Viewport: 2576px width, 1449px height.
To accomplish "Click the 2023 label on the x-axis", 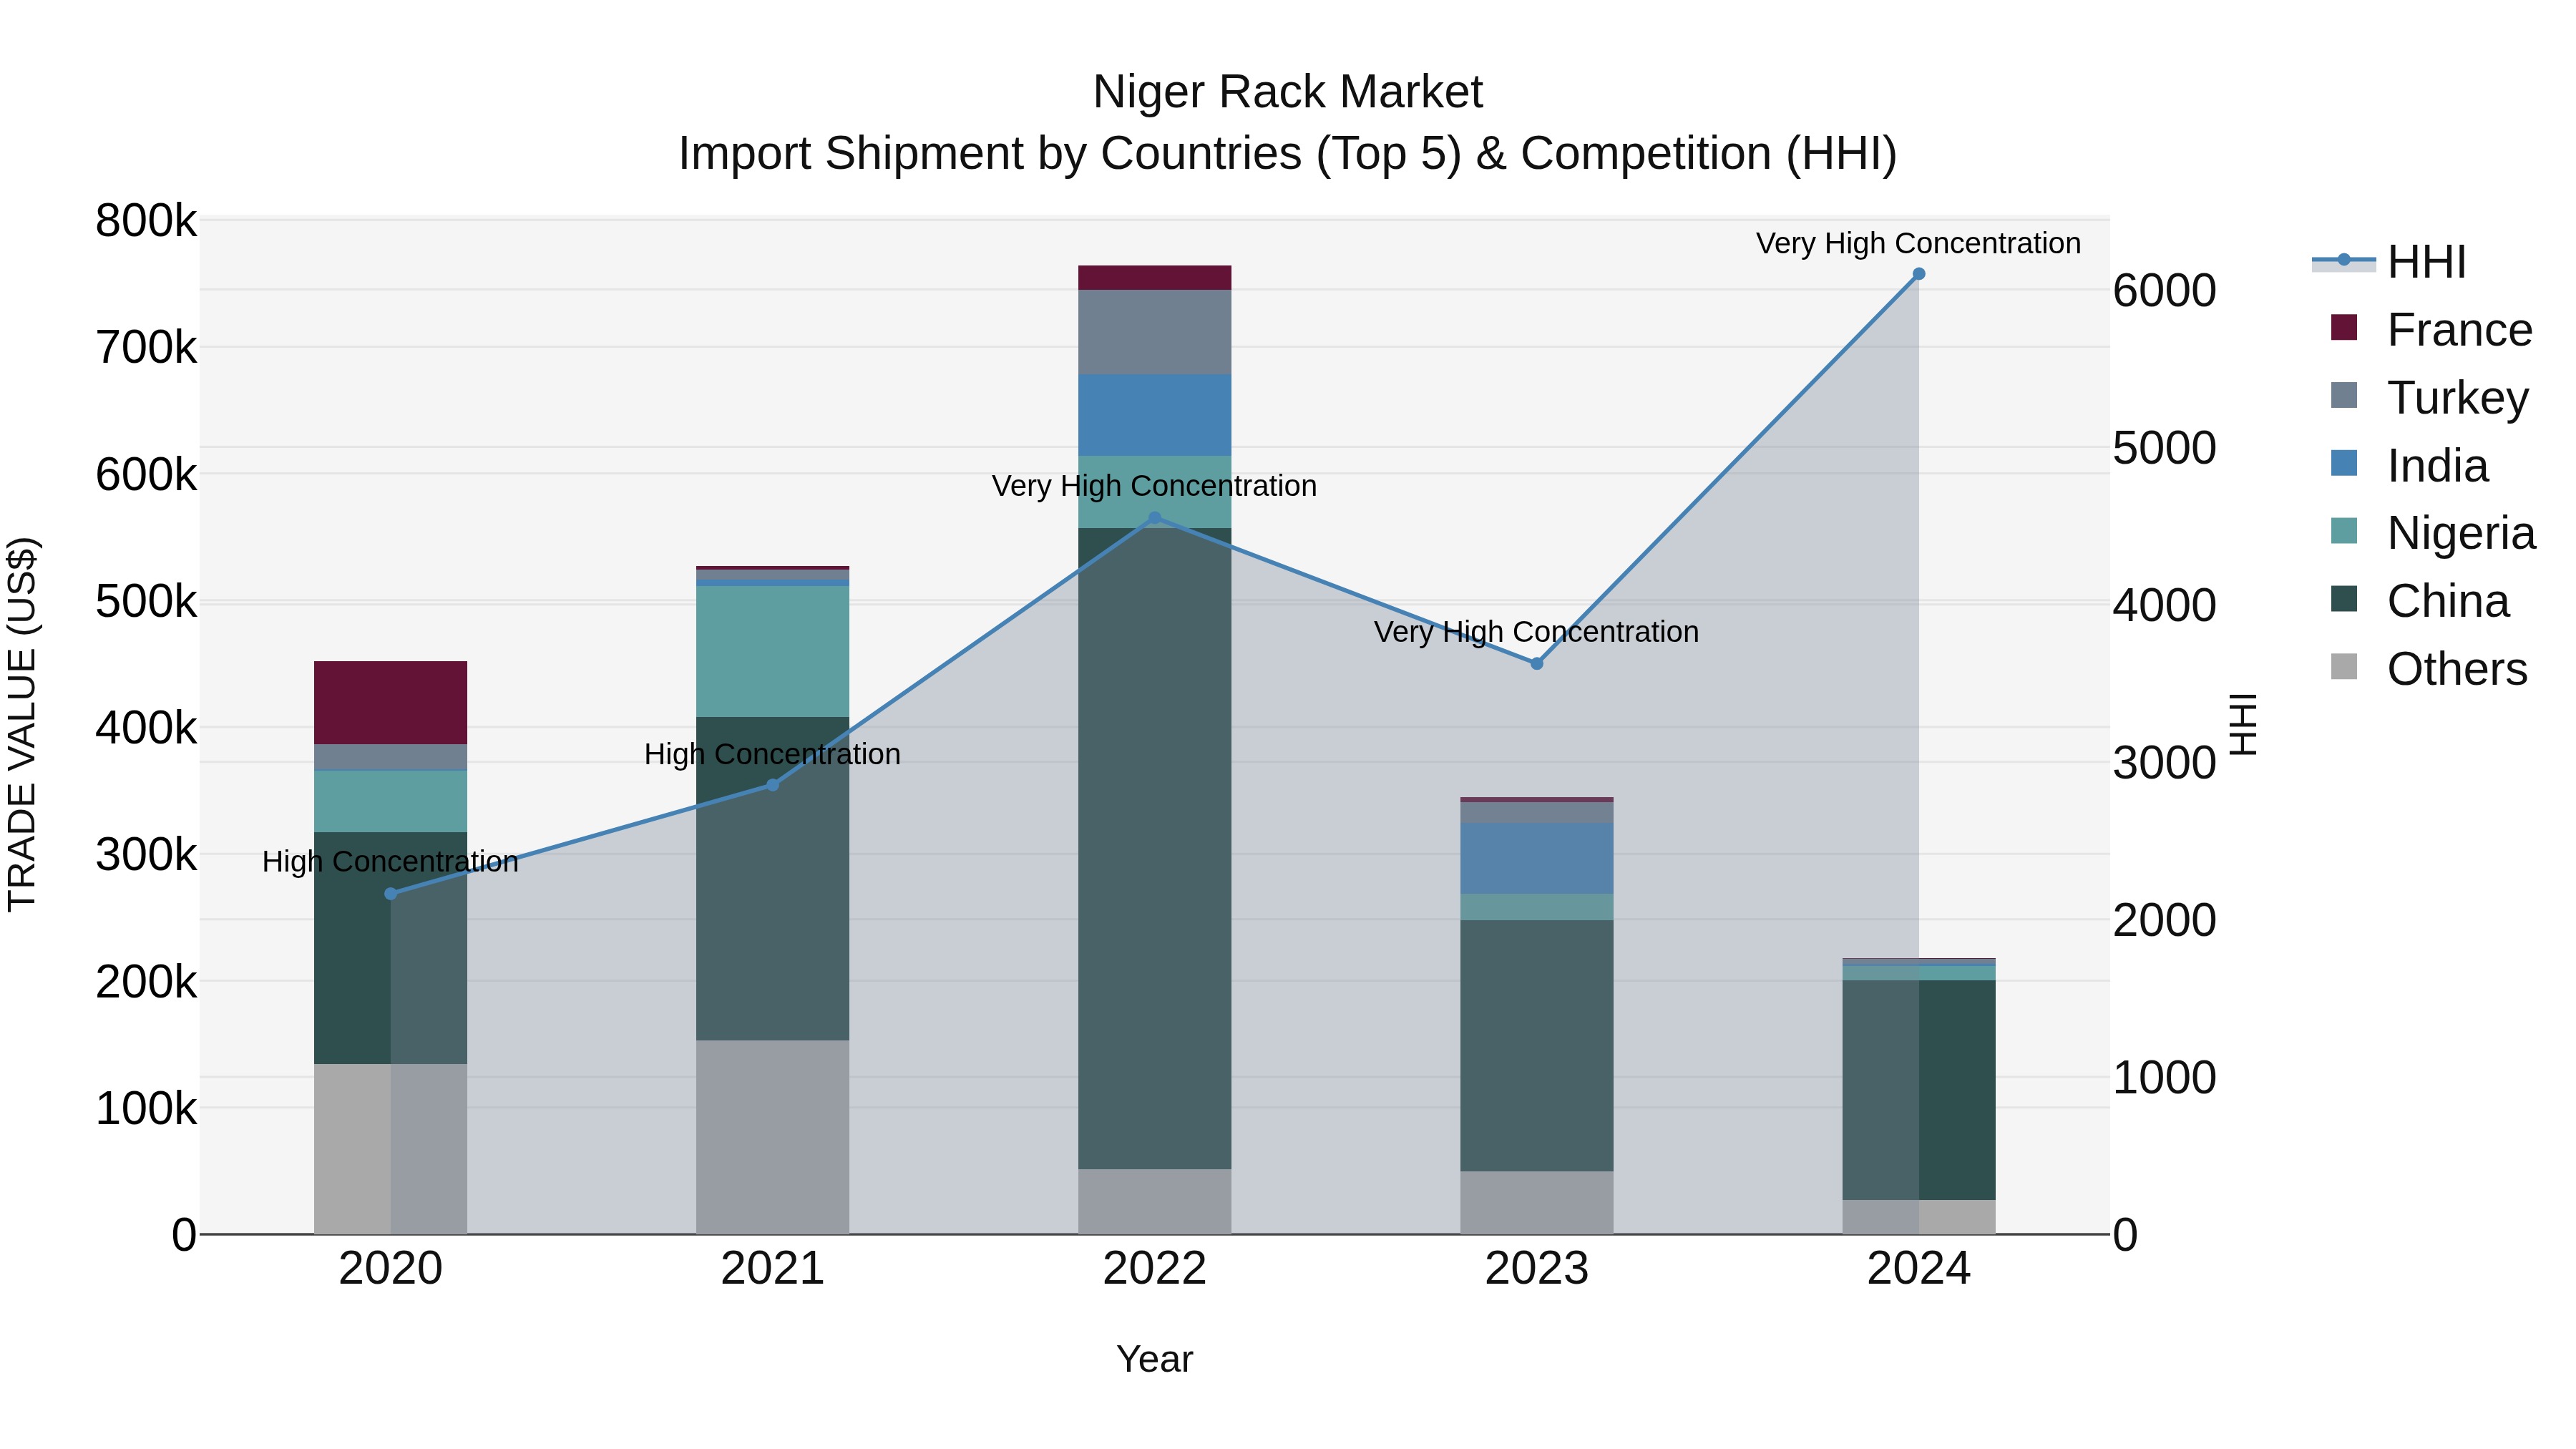I will coord(1537,1269).
